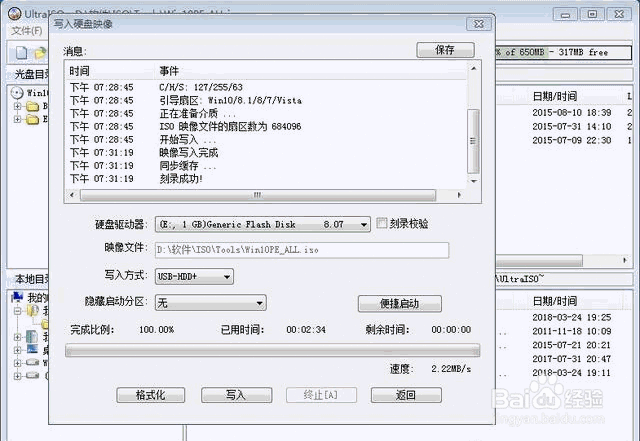Select the file row dated 2015-07-31 14:10
640x441 pixels.
coord(564,127)
